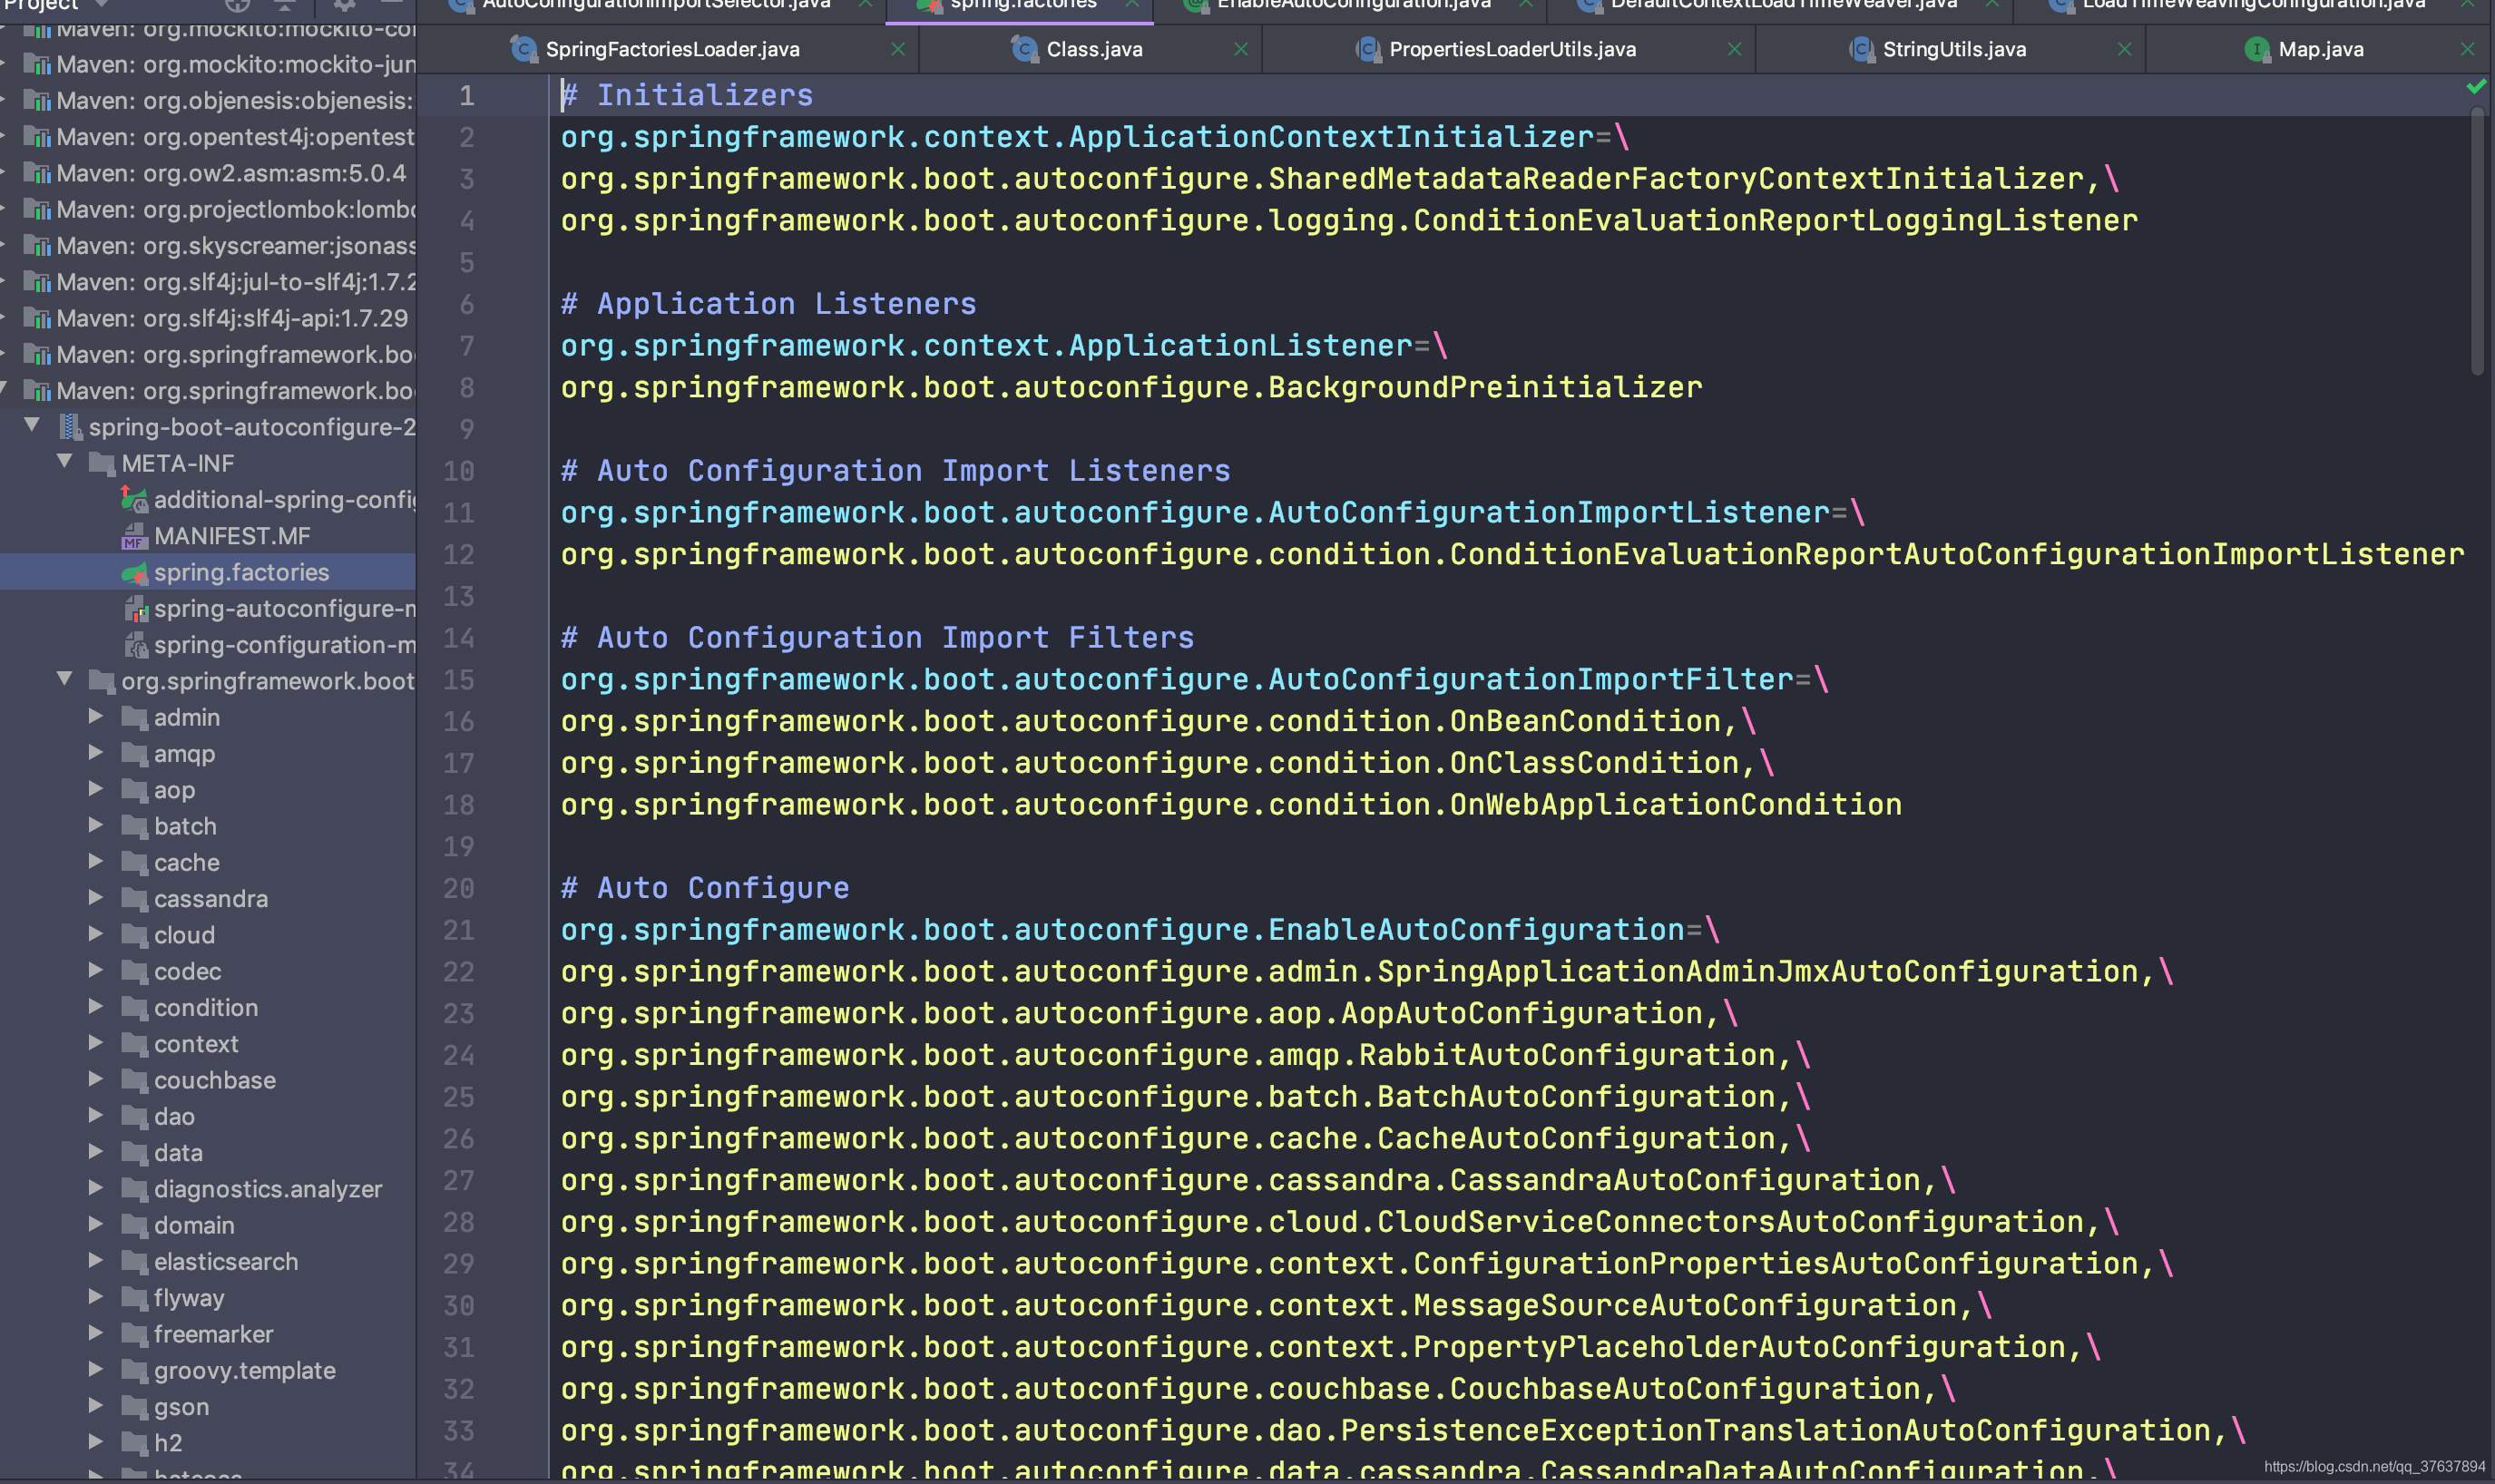
Task: Click the editor vertical scrollbar thumb
Action: [2476, 240]
